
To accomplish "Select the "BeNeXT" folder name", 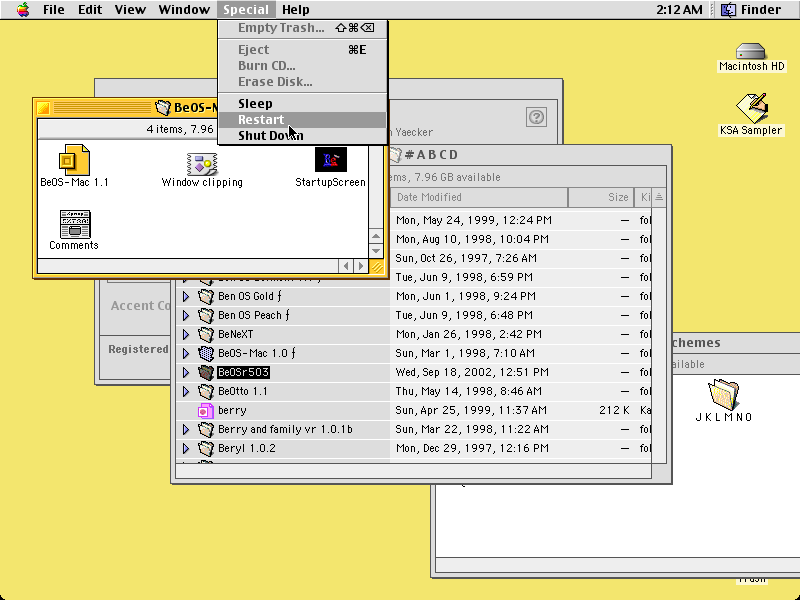I will pyautogui.click(x=236, y=334).
